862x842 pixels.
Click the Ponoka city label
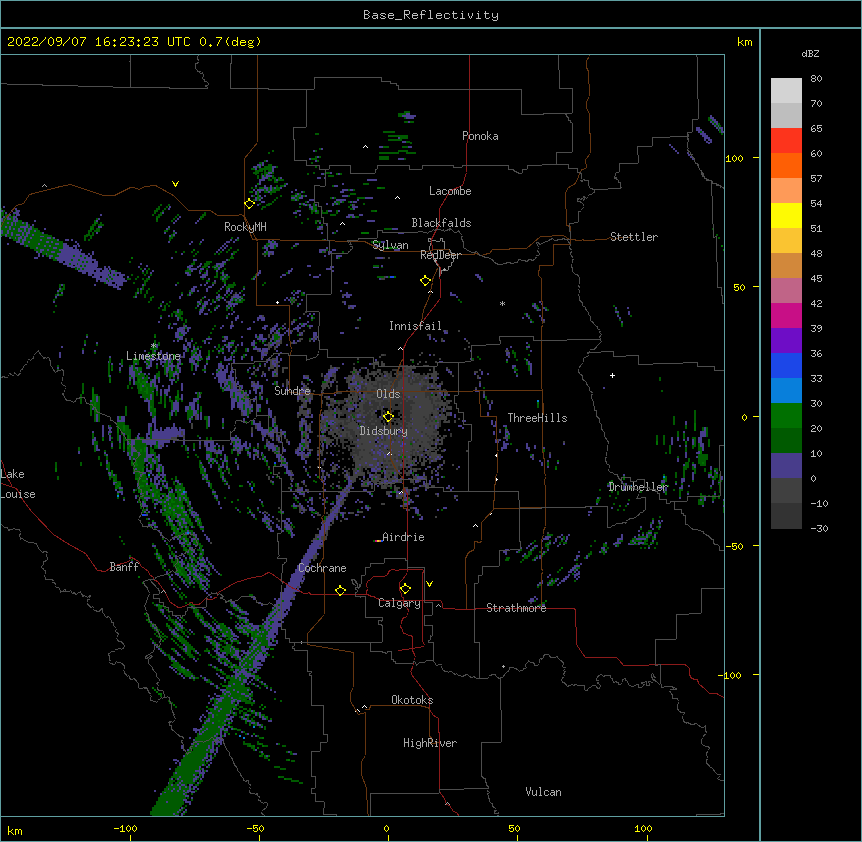(480, 136)
